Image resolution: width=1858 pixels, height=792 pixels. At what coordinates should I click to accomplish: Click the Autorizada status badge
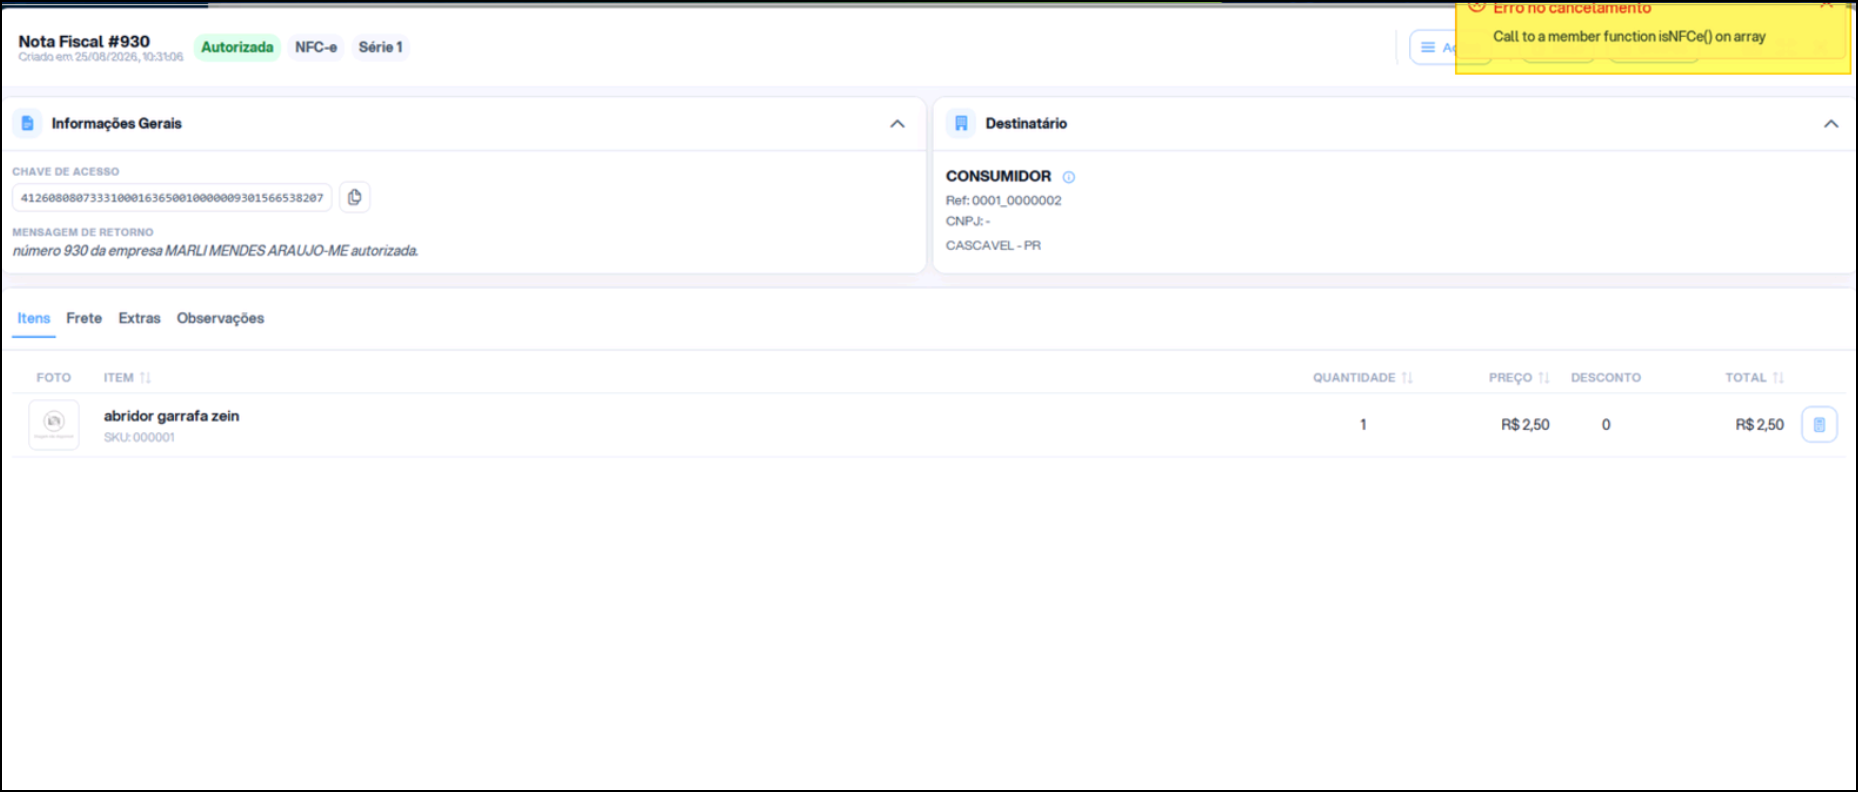point(237,47)
